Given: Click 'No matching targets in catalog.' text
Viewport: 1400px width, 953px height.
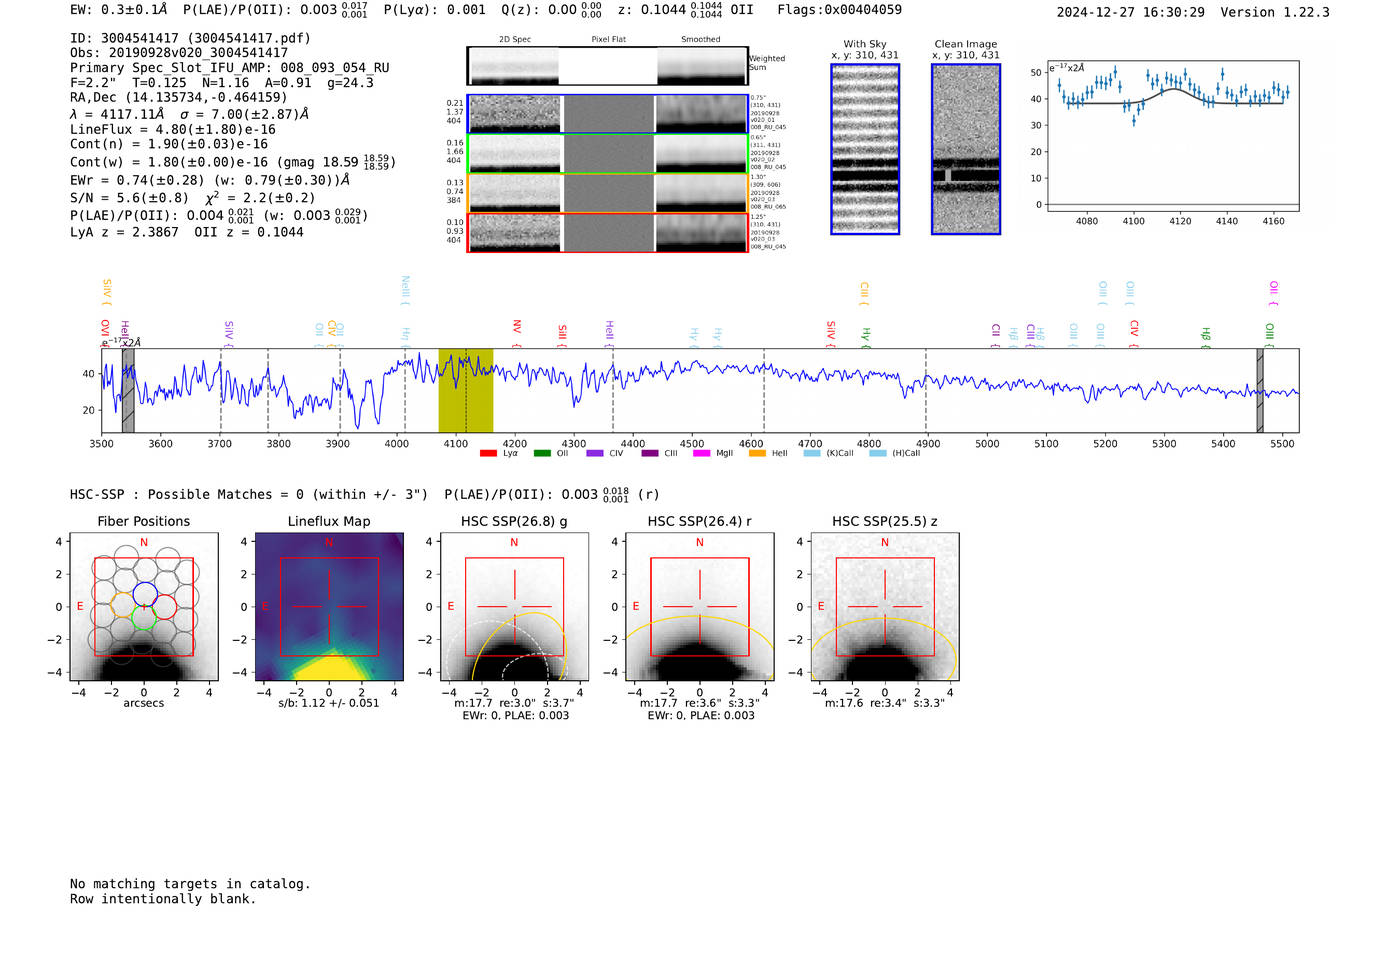Looking at the screenshot, I should pyautogui.click(x=190, y=884).
